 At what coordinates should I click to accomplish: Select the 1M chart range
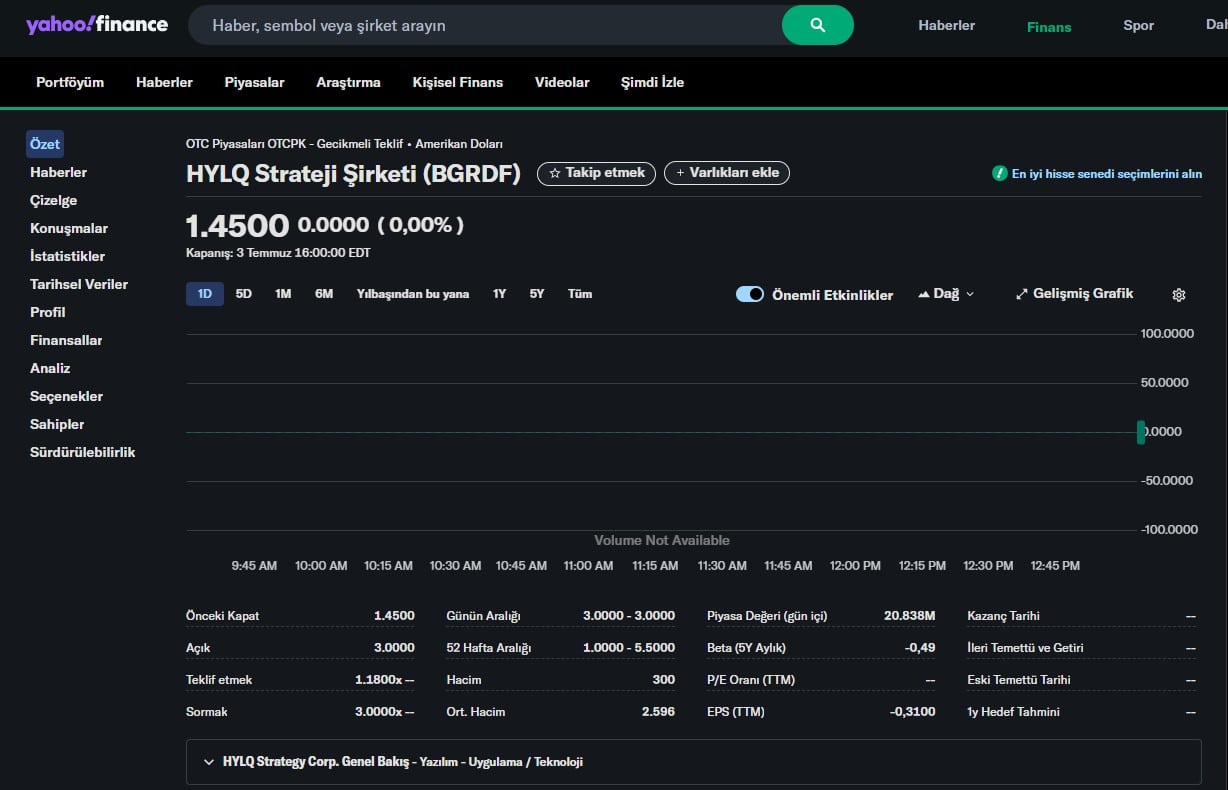283,294
